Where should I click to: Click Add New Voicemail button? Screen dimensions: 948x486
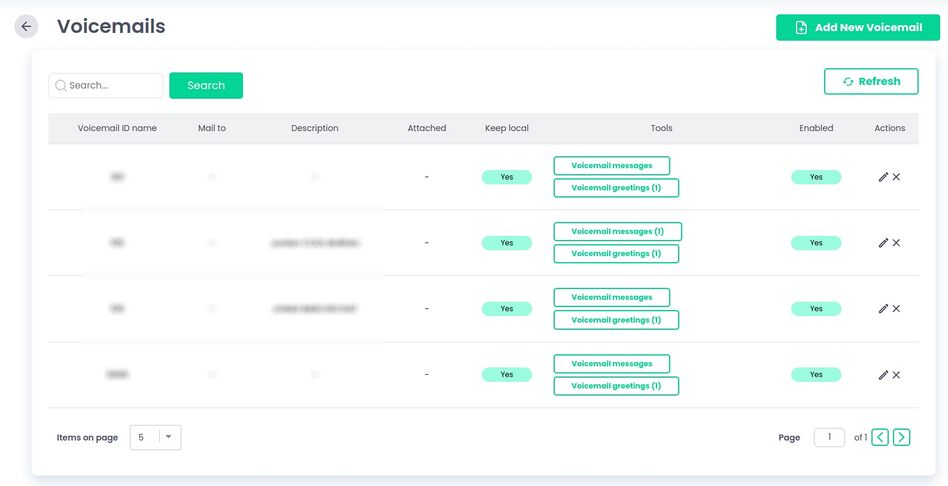[x=858, y=28]
